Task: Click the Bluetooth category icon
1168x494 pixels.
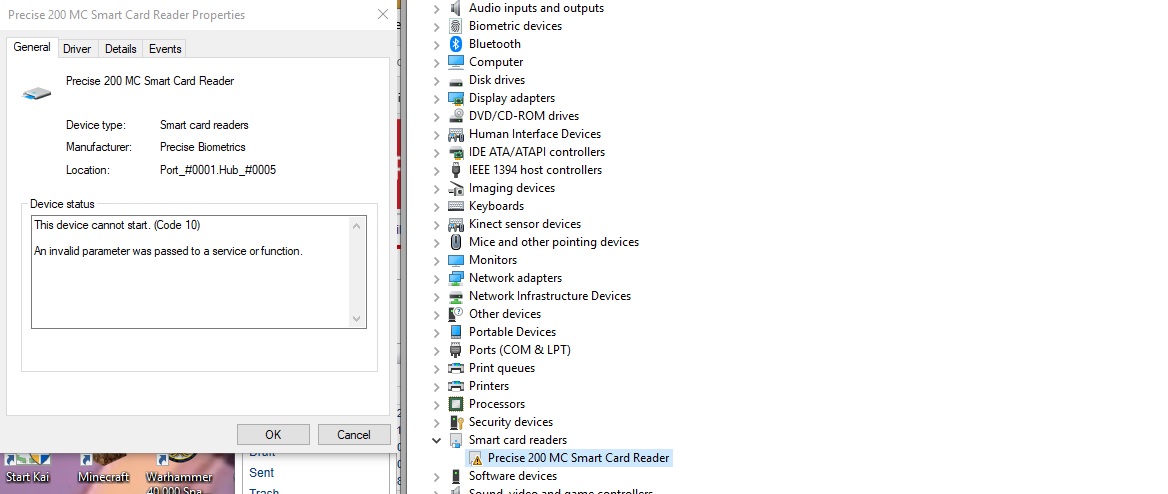Action: tap(456, 44)
